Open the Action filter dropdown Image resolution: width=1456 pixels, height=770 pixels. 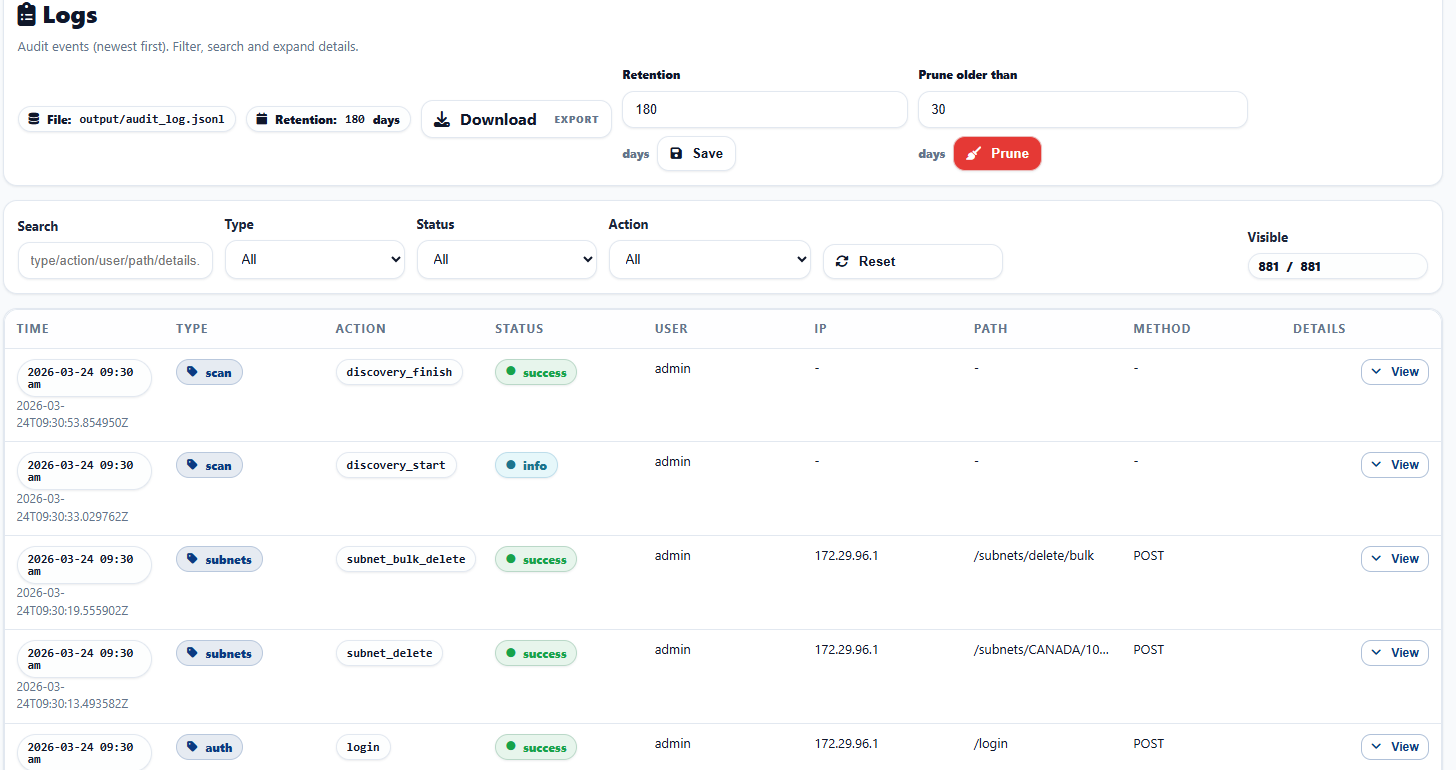710,259
